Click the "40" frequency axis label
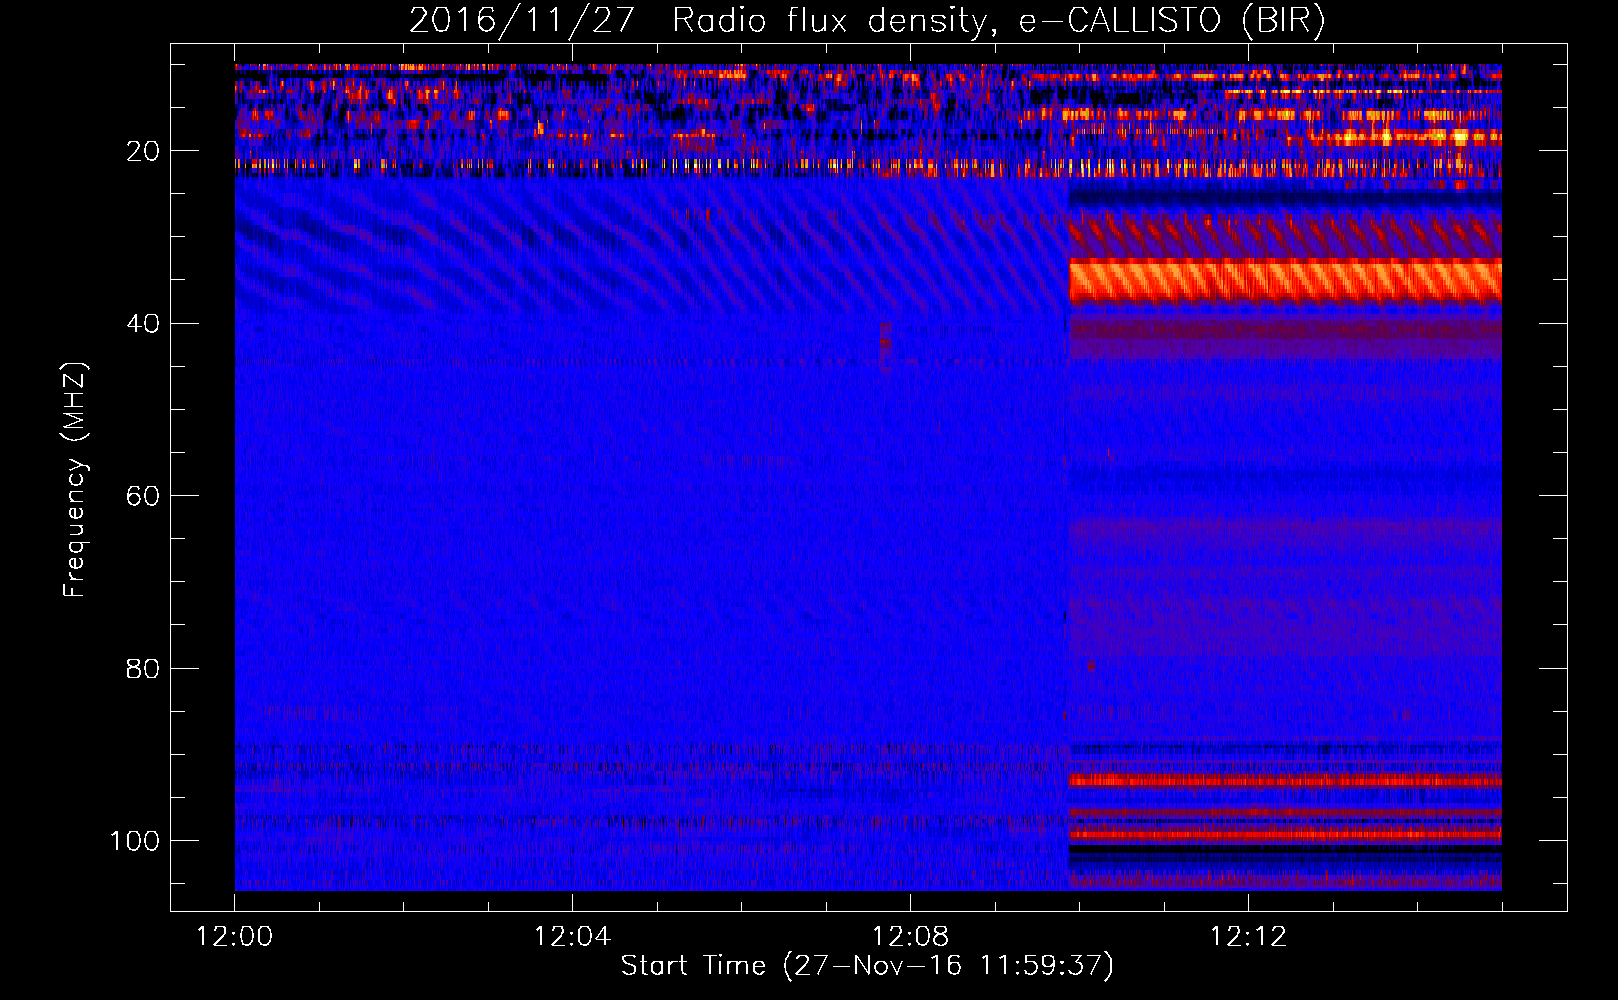1618x1000 pixels. point(143,324)
